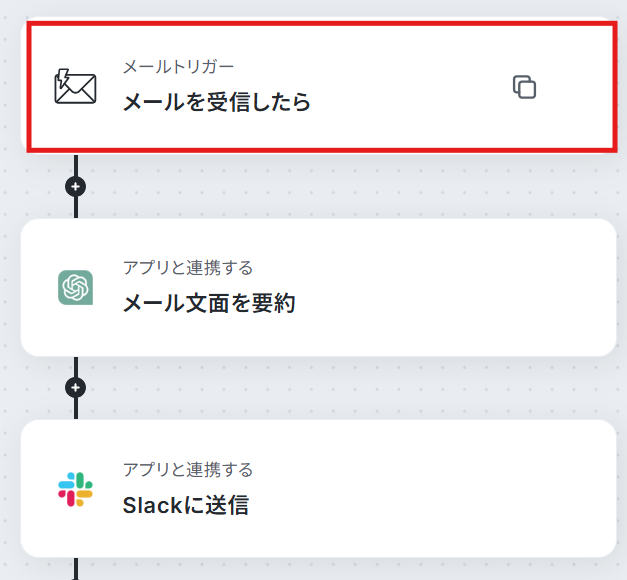627x580 pixels.
Task: Open the Slackに送信 step title
Action: (x=186, y=505)
